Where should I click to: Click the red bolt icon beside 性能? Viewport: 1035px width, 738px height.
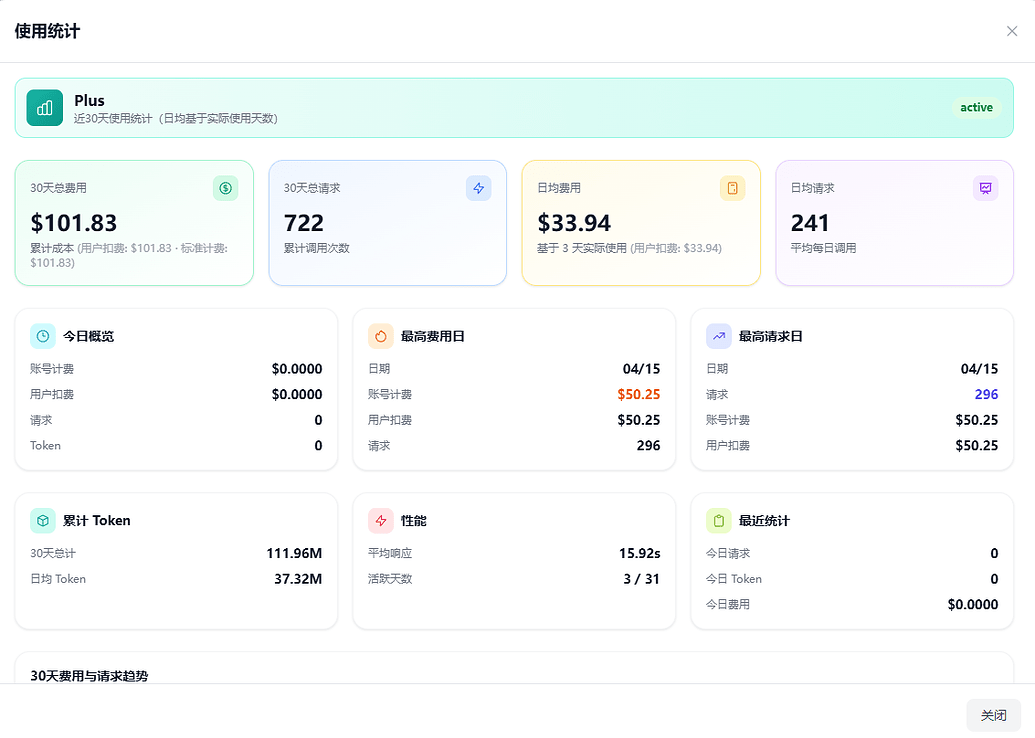coord(381,521)
